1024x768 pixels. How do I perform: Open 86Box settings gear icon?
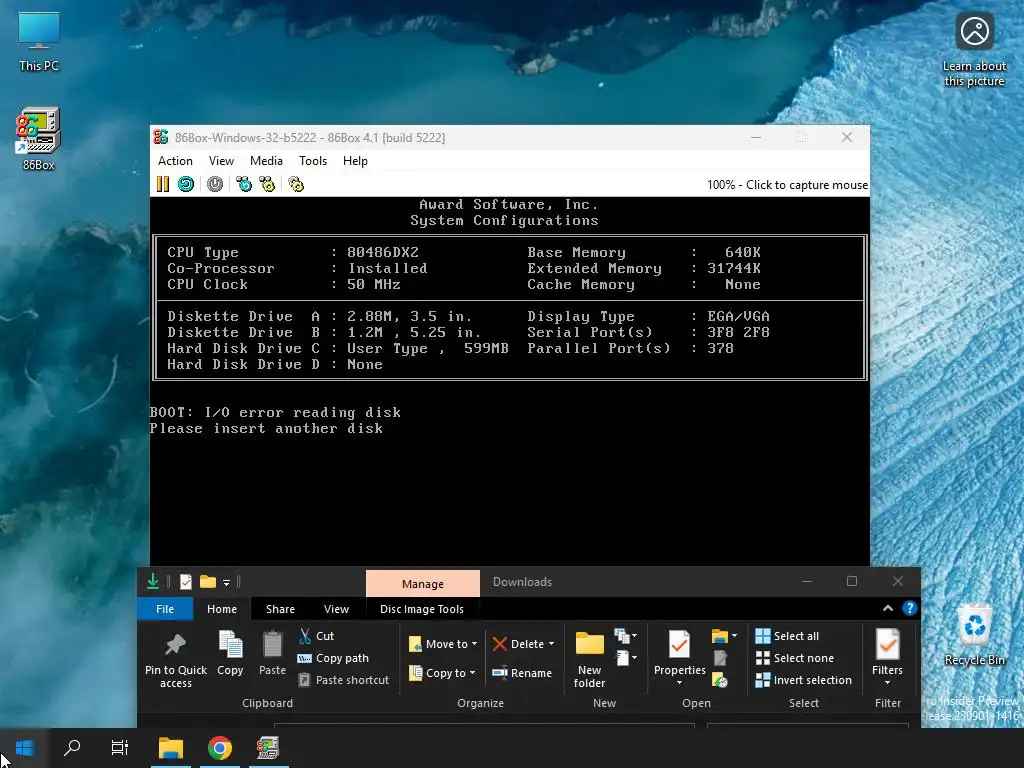296,184
